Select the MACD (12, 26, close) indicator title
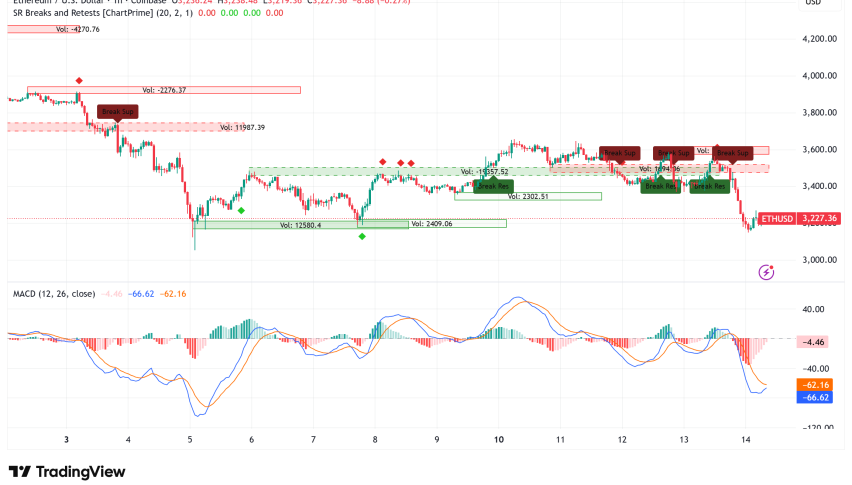 point(54,294)
